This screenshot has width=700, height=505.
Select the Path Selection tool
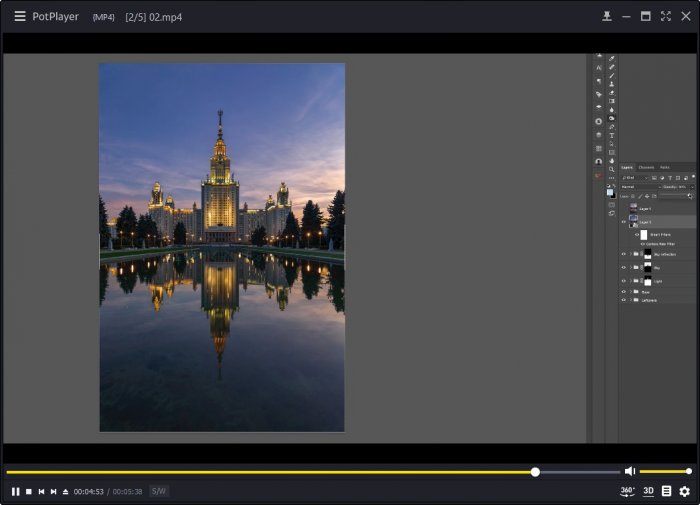click(x=612, y=144)
